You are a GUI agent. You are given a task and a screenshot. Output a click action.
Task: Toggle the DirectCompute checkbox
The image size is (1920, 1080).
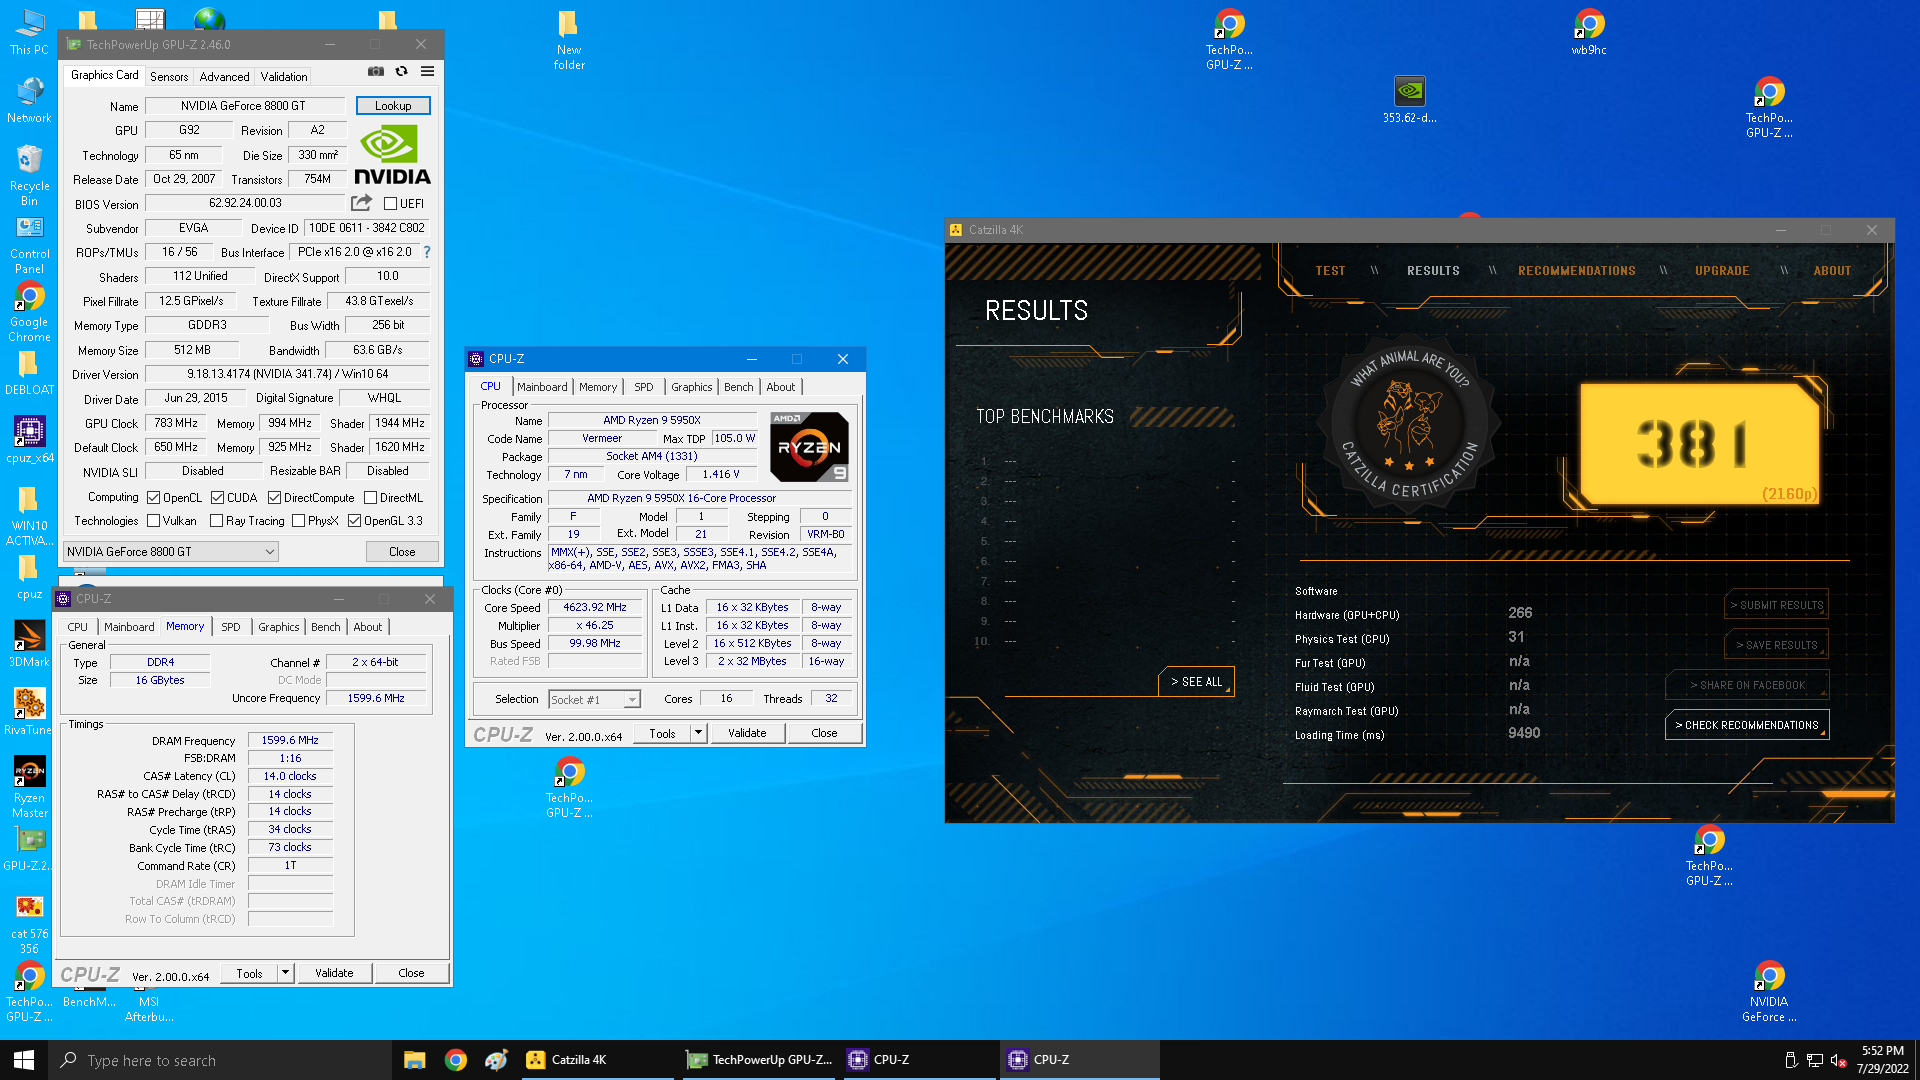274,497
